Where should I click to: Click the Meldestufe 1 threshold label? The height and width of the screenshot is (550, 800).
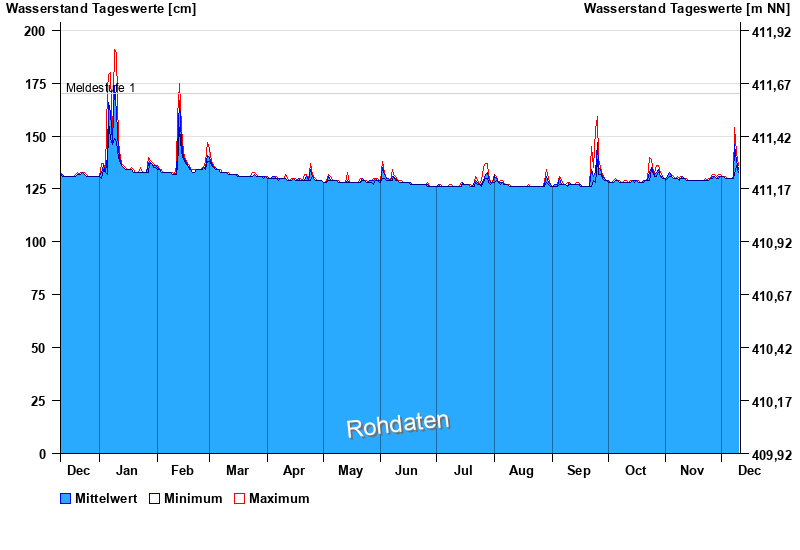(101, 88)
